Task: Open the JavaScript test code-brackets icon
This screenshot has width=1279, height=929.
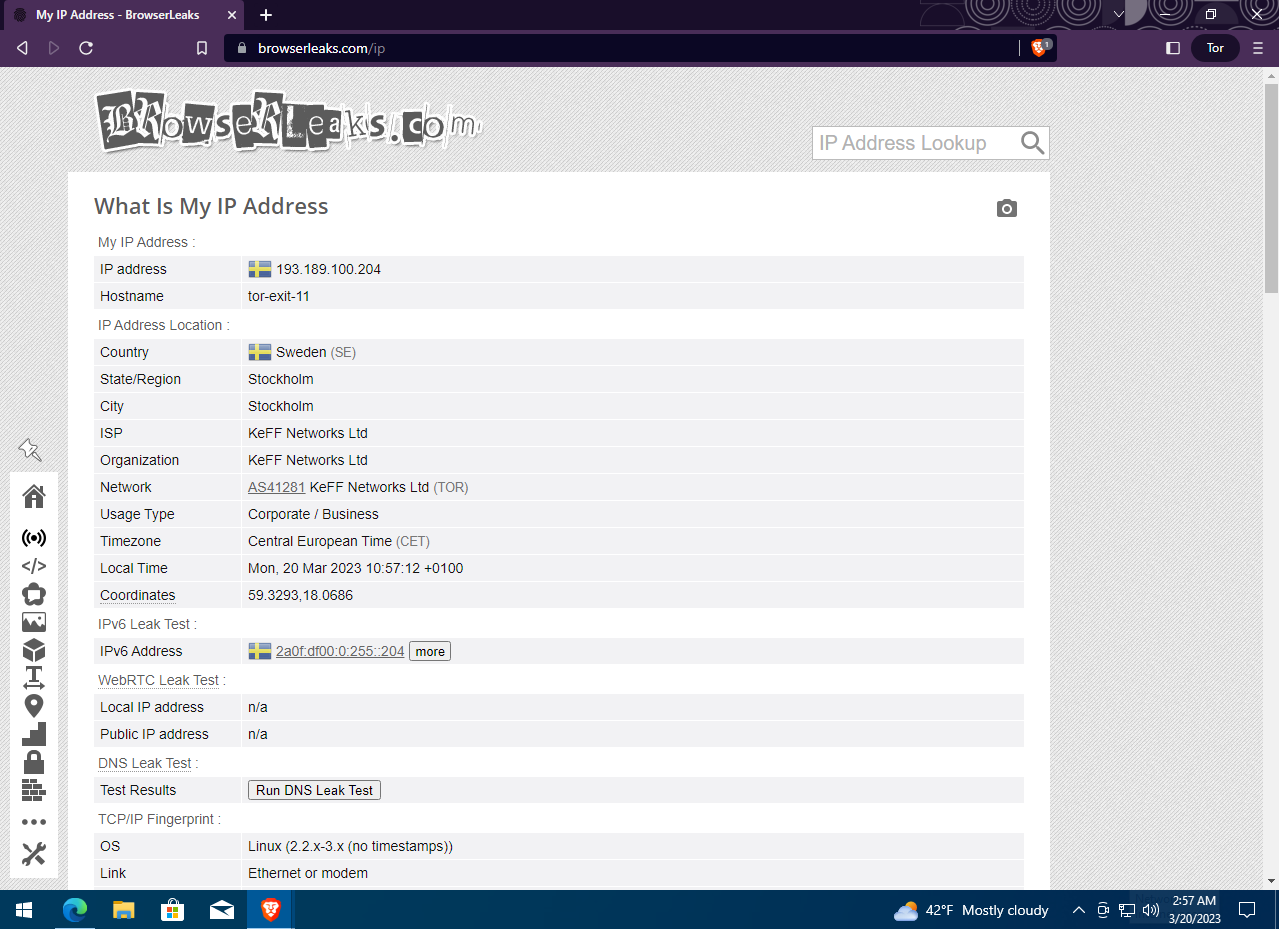Action: pyautogui.click(x=34, y=566)
